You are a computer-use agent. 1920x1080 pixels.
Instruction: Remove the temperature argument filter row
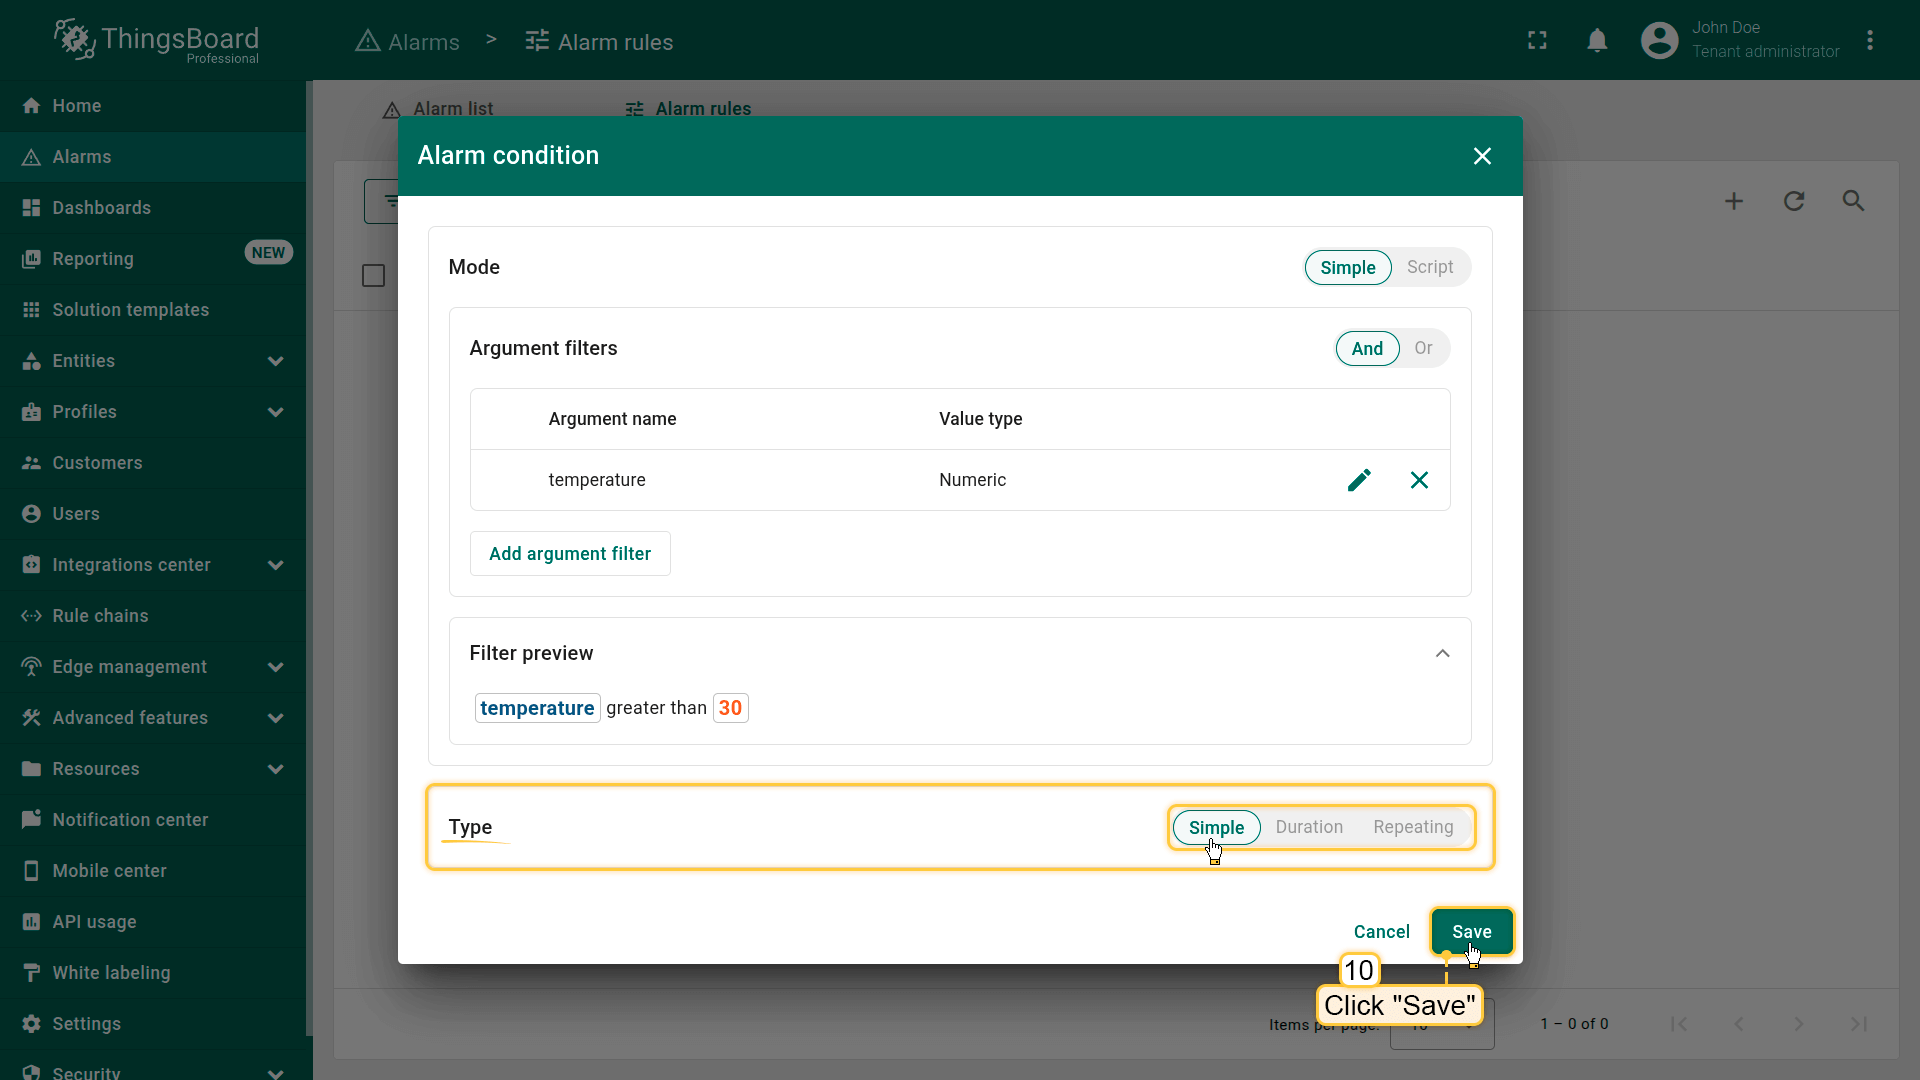click(x=1419, y=480)
